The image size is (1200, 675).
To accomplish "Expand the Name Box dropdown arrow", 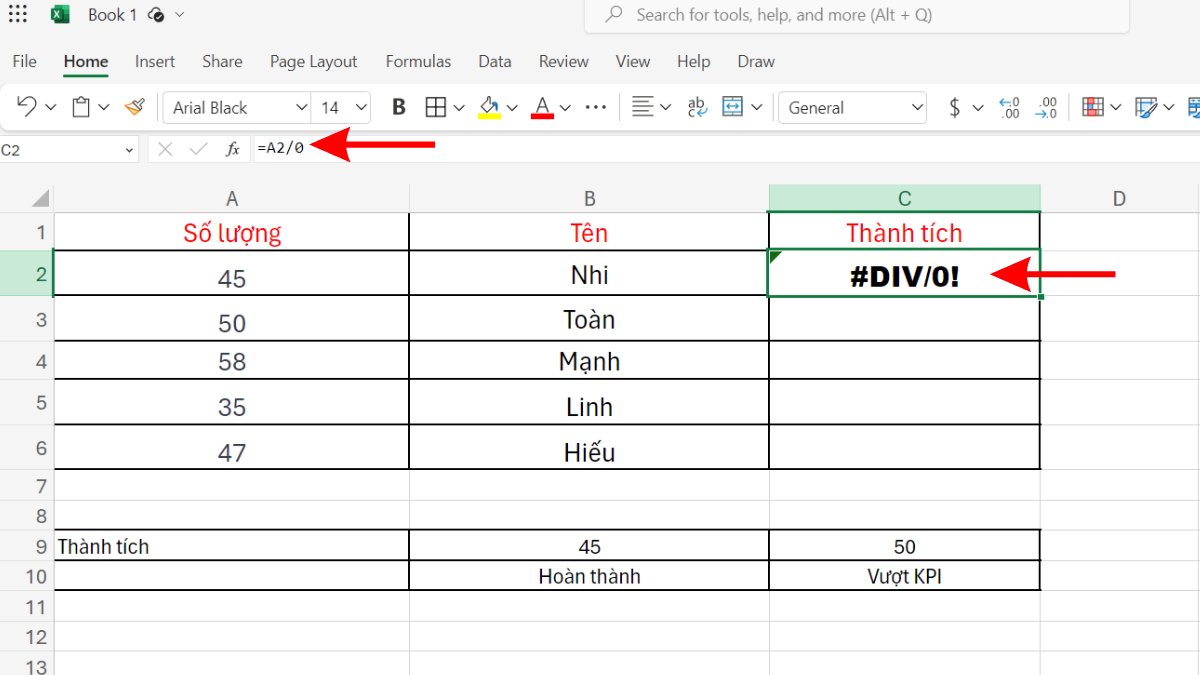I will [x=129, y=150].
